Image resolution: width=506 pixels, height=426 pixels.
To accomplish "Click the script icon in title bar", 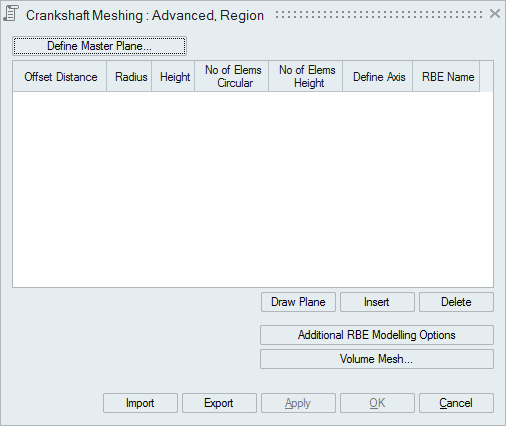I will [x=11, y=14].
